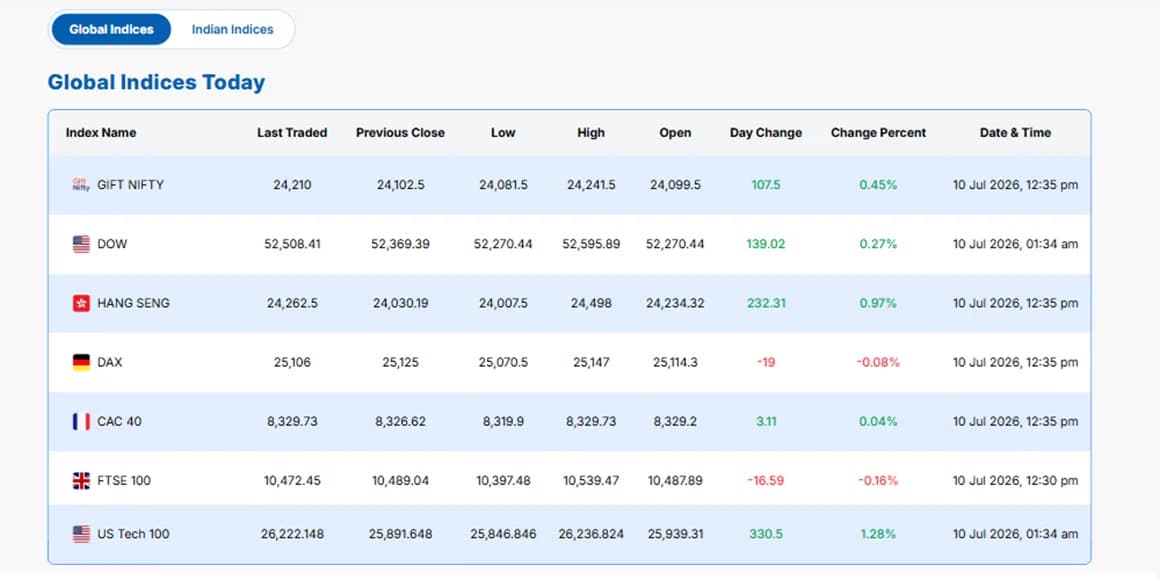Click the Open column header

[675, 133]
